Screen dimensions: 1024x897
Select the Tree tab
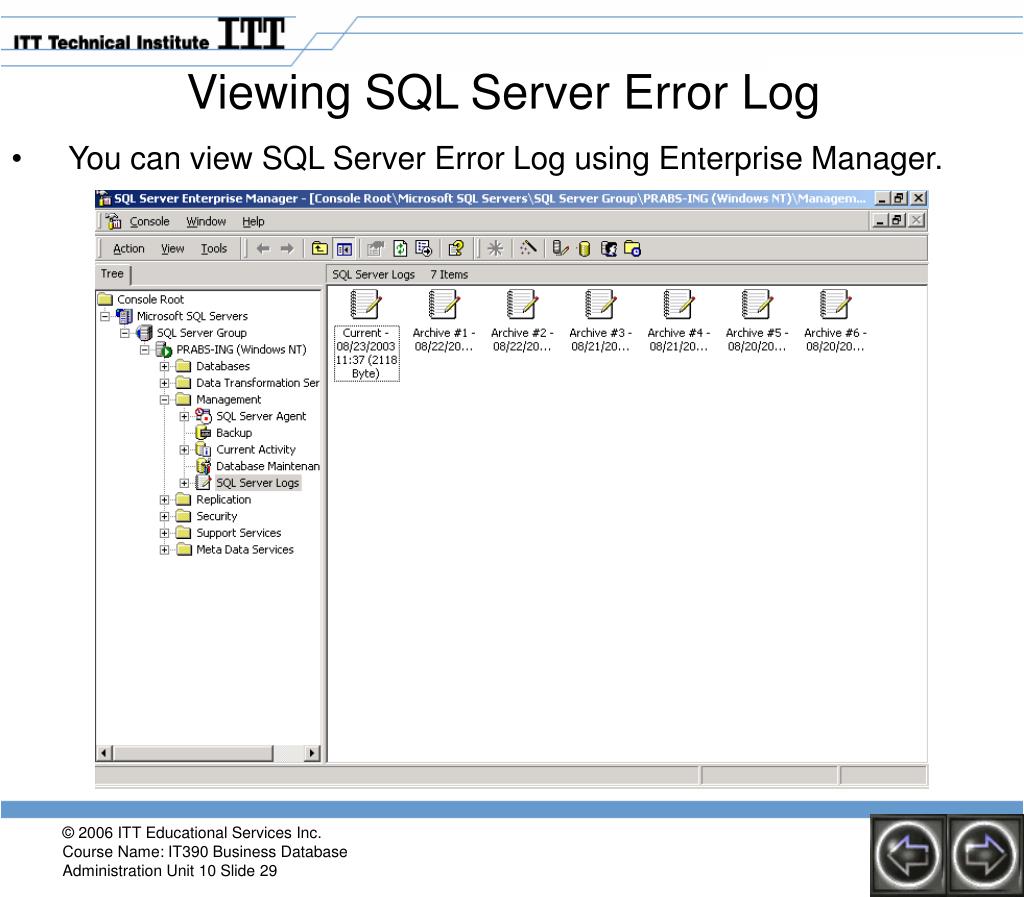tap(112, 274)
